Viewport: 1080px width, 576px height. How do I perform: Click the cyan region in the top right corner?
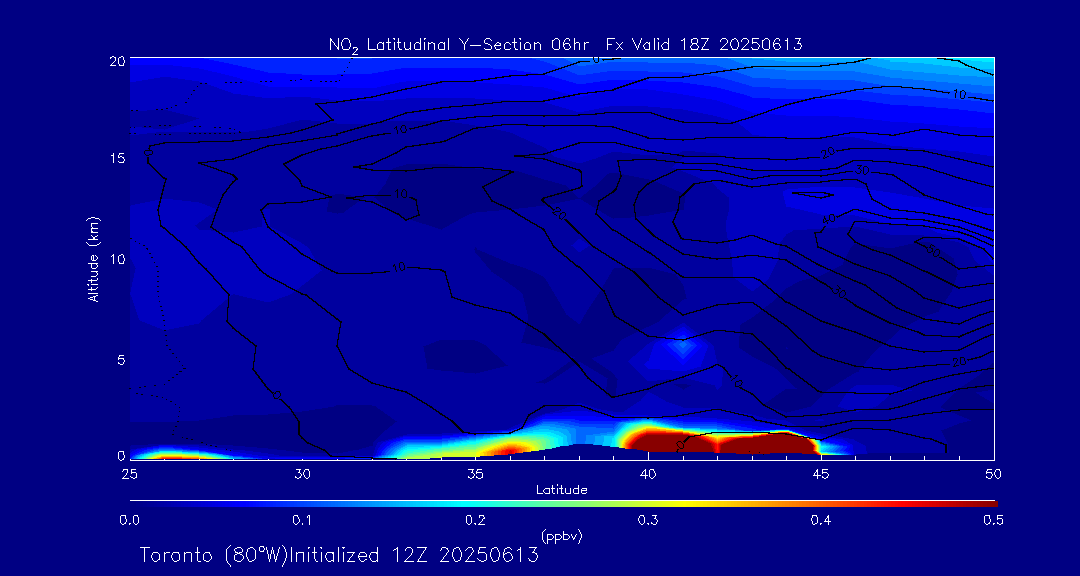978,70
